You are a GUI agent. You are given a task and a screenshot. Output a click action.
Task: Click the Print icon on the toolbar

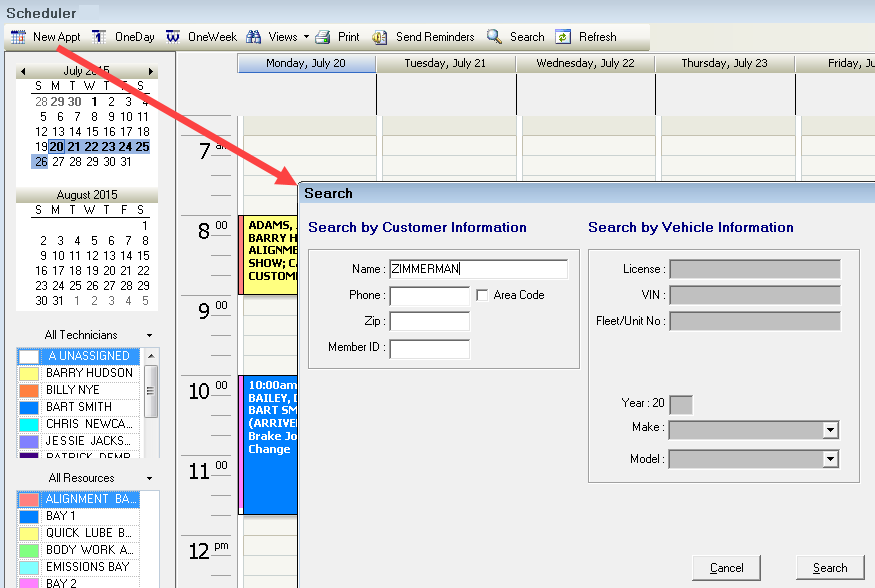(x=320, y=36)
